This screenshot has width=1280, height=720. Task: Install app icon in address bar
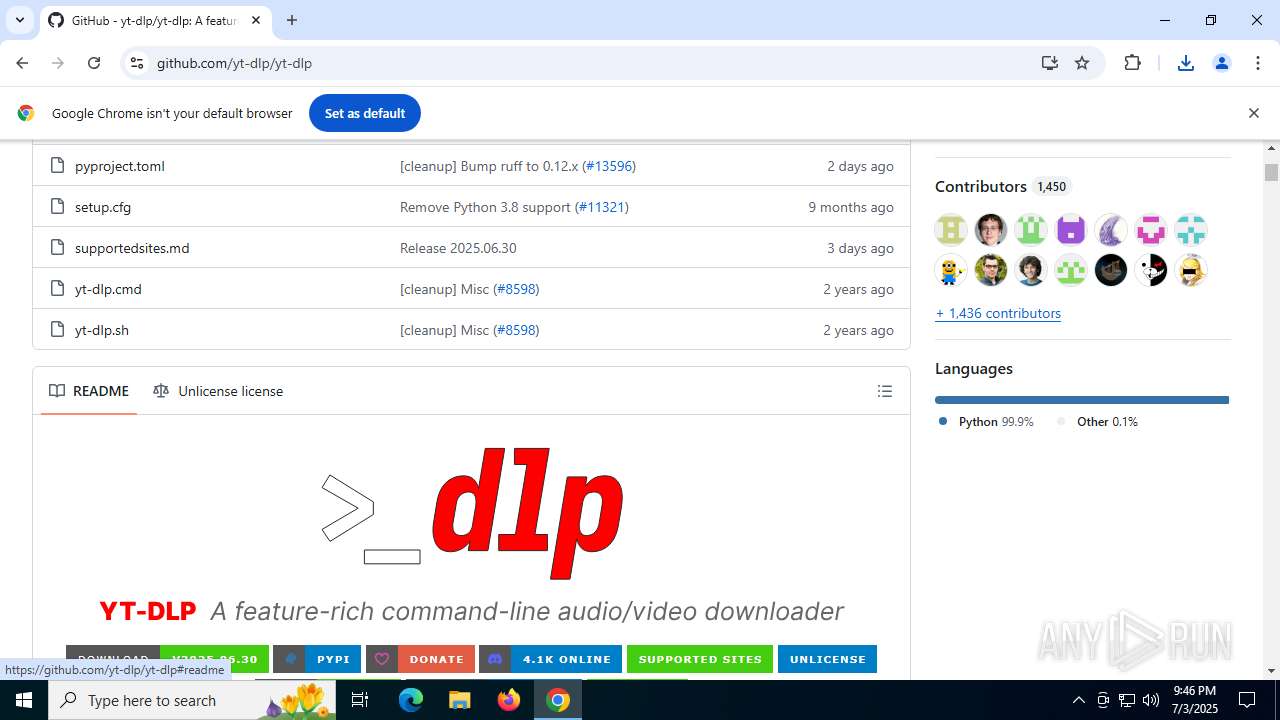[x=1049, y=63]
